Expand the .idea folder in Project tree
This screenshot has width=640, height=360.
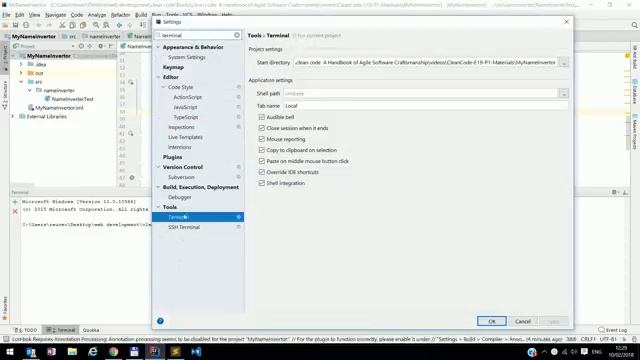click(21, 64)
